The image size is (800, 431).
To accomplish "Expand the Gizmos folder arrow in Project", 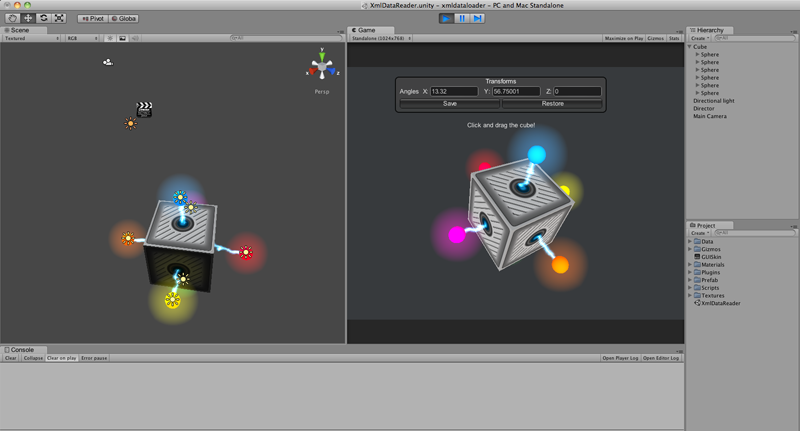I will point(690,249).
